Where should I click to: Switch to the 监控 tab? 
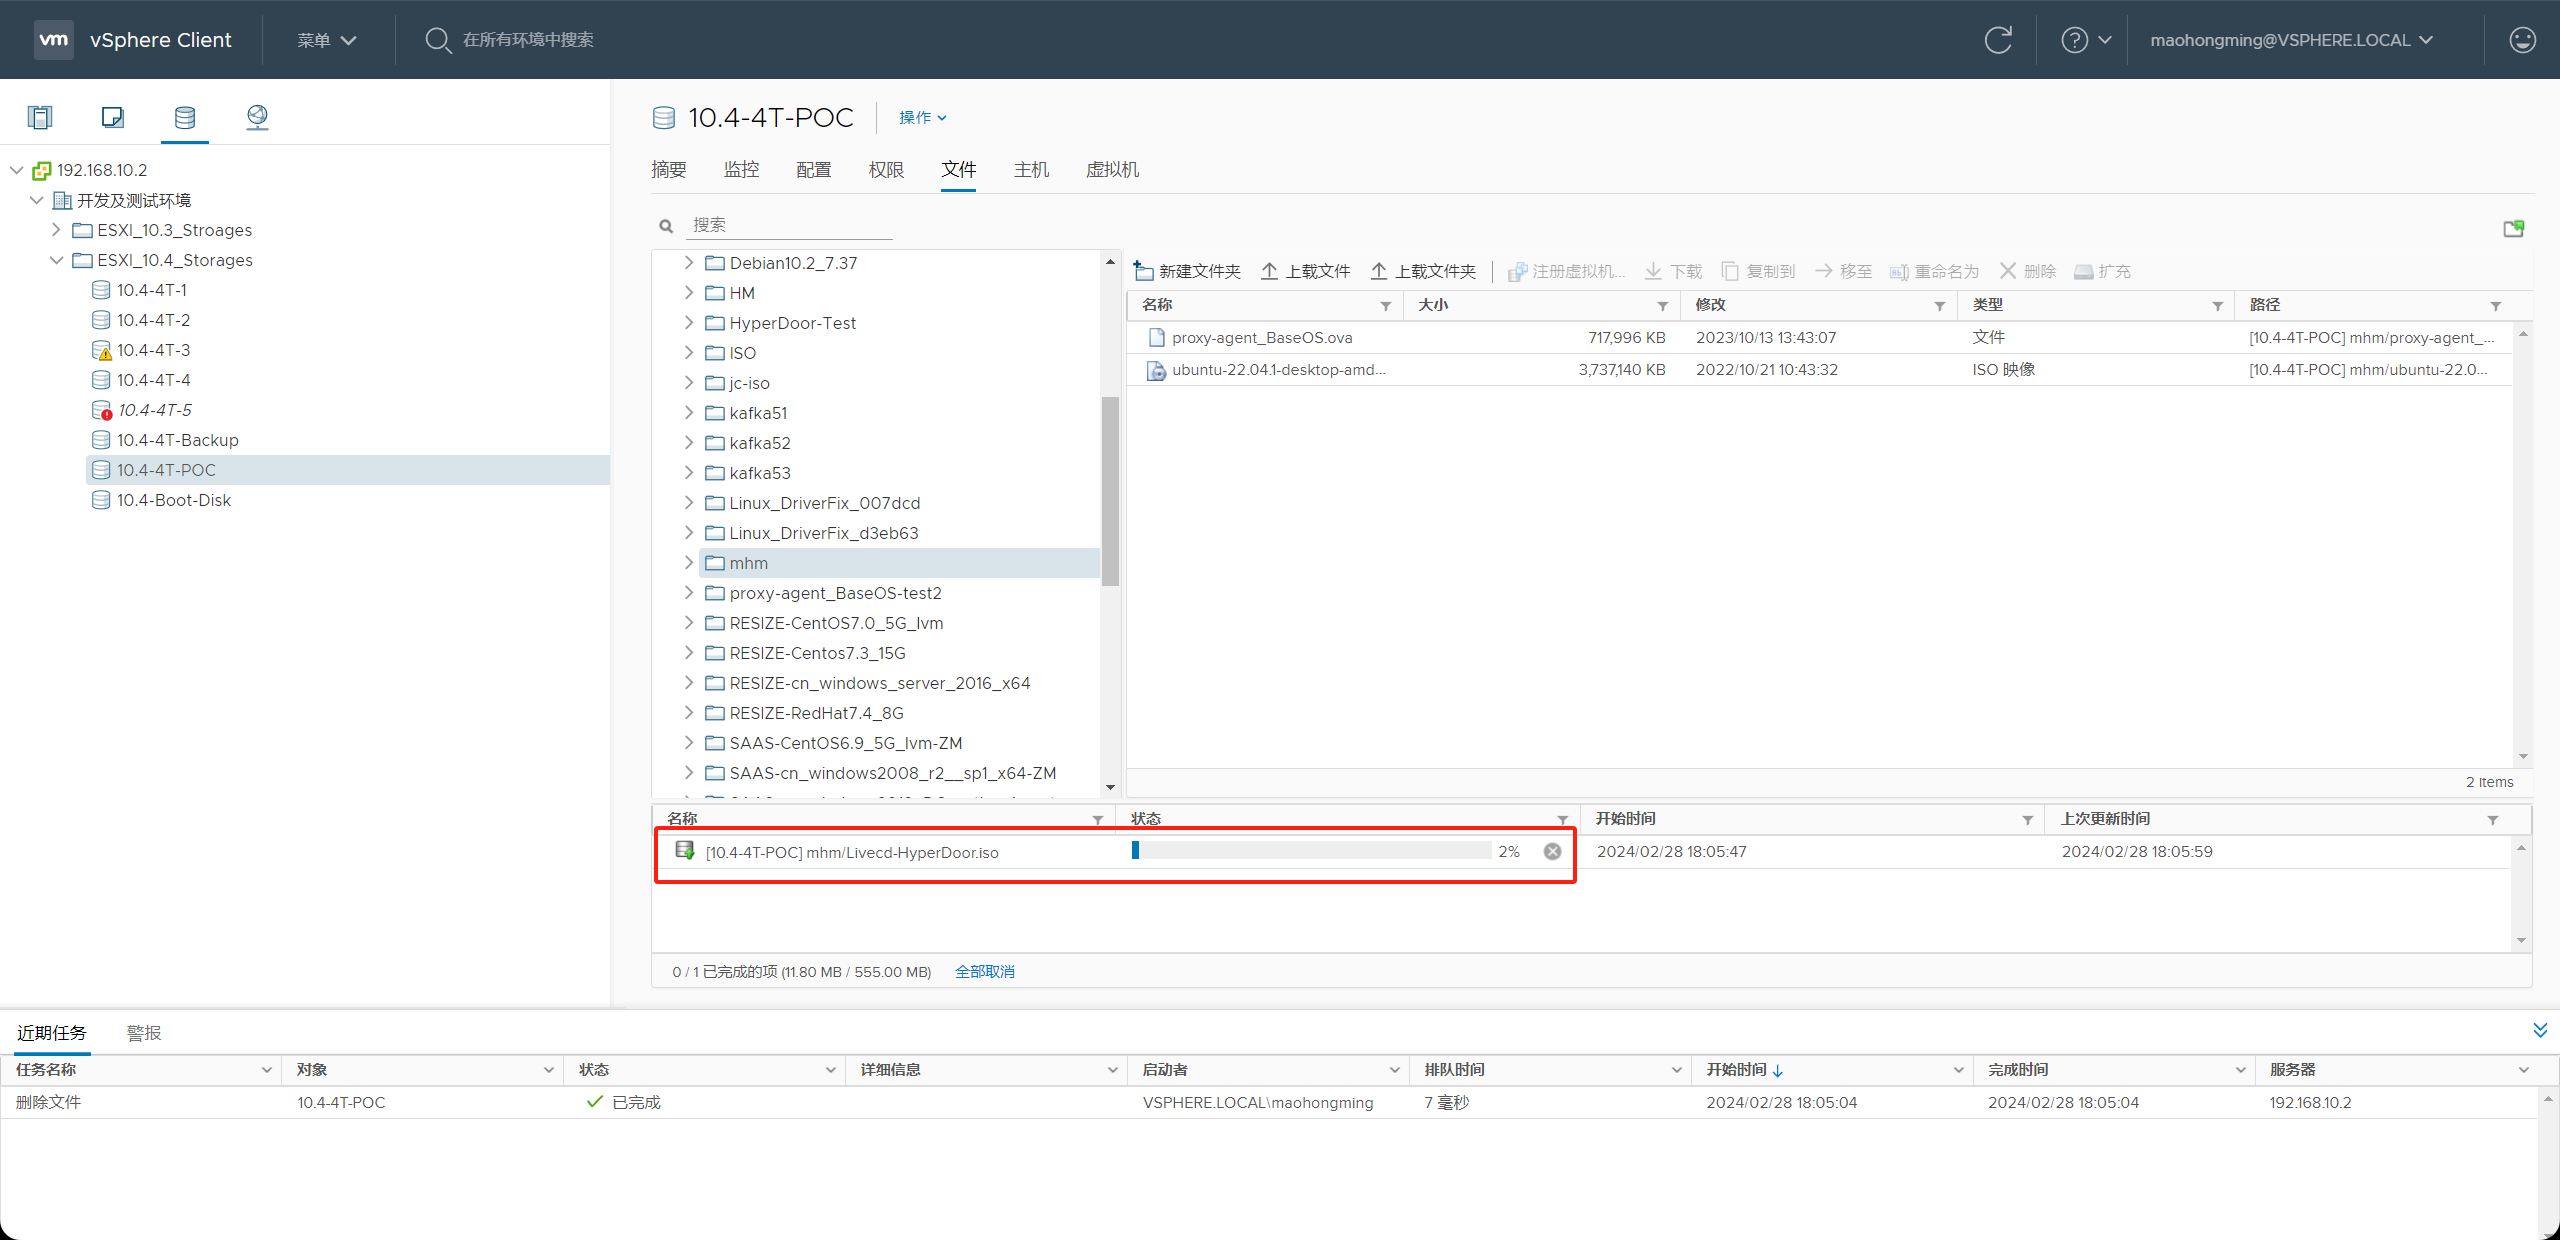[x=742, y=170]
